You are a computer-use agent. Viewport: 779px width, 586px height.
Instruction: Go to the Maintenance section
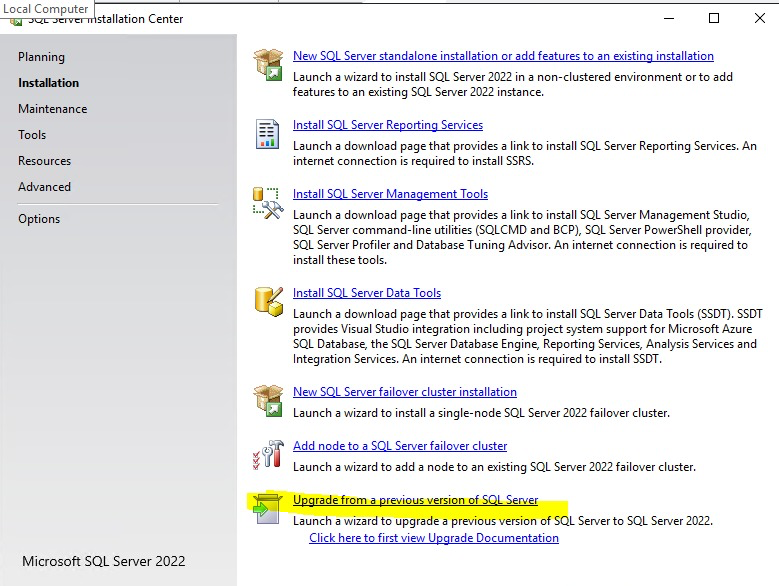[52, 109]
